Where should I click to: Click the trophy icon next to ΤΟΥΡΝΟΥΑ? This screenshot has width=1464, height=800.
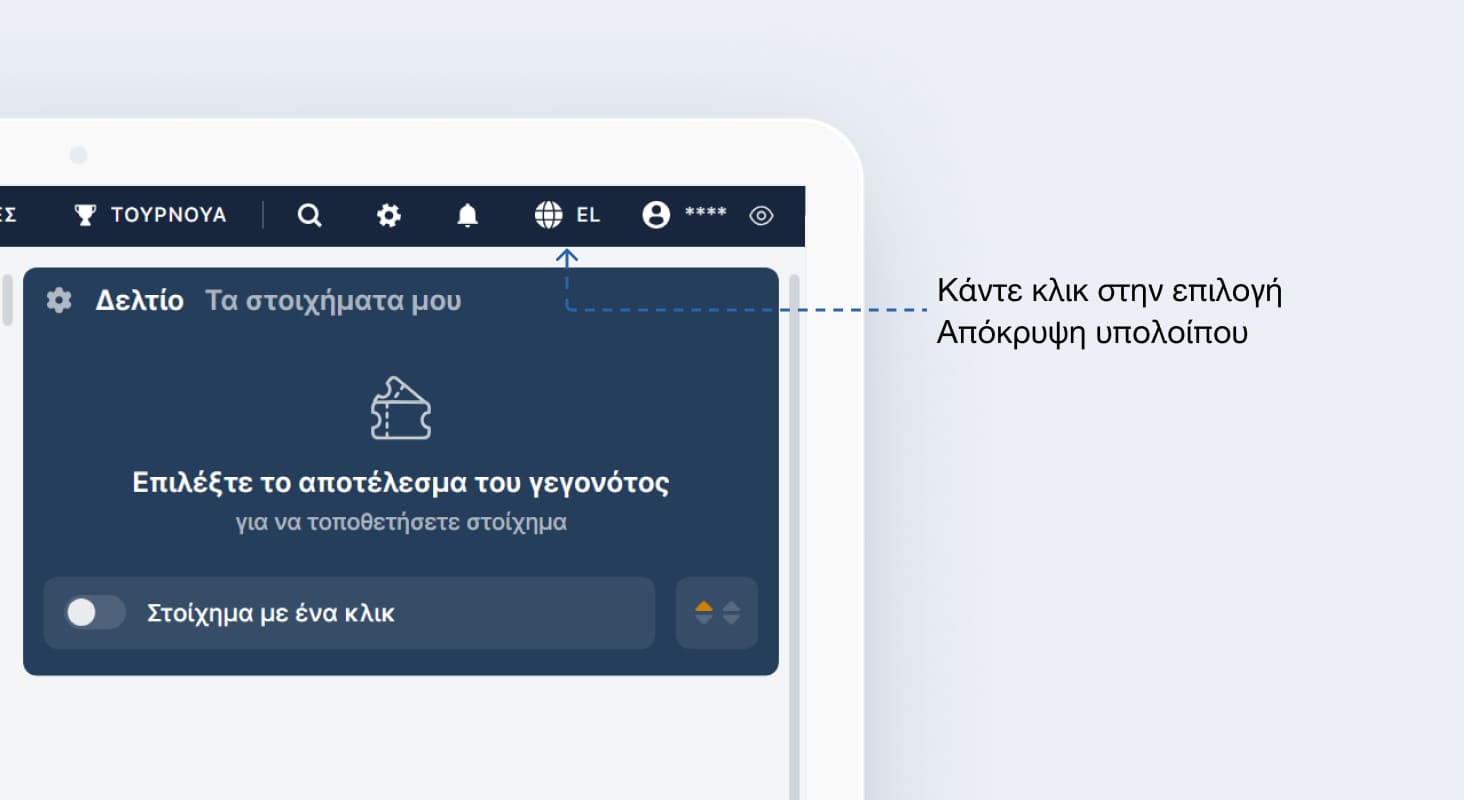[86, 213]
